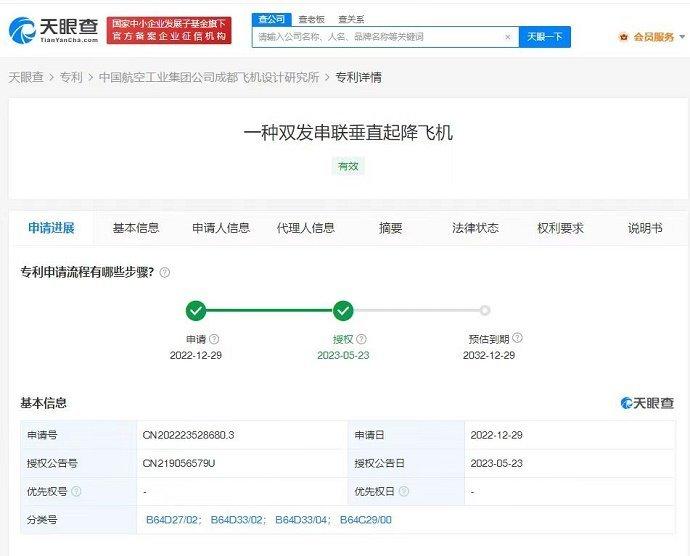Open classification link B64D27/02

172,520
